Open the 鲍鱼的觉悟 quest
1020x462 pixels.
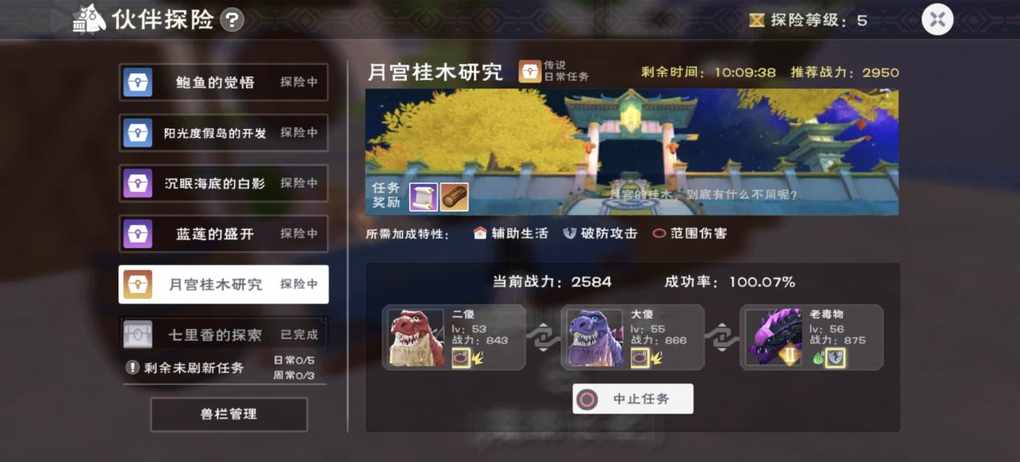click(223, 82)
